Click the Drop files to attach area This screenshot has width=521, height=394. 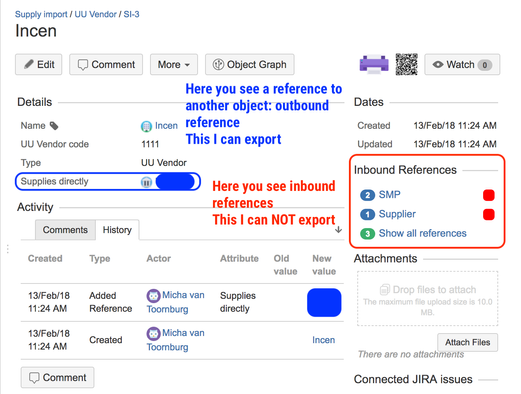(428, 298)
